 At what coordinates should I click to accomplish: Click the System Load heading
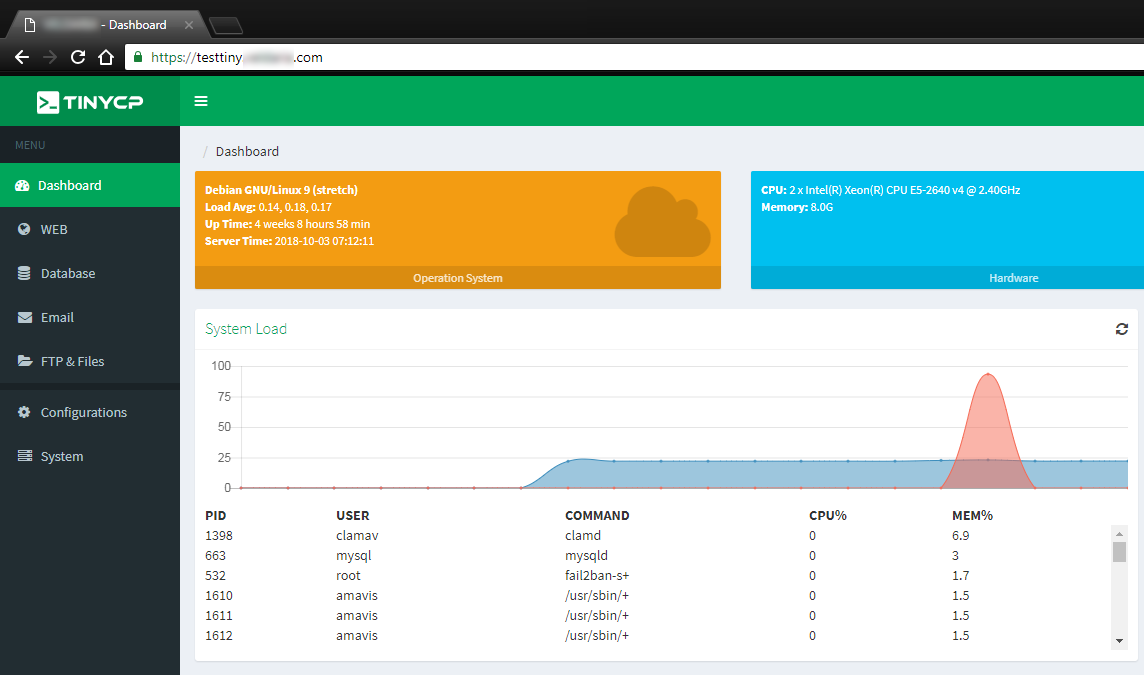[246, 329]
